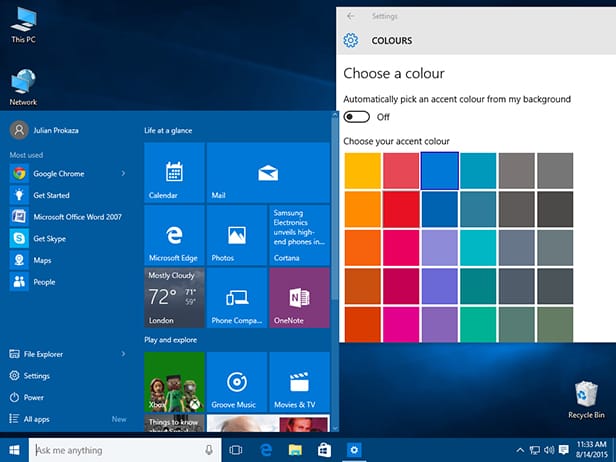Open Phone Companion tile
616x462 pixels.
236,298
